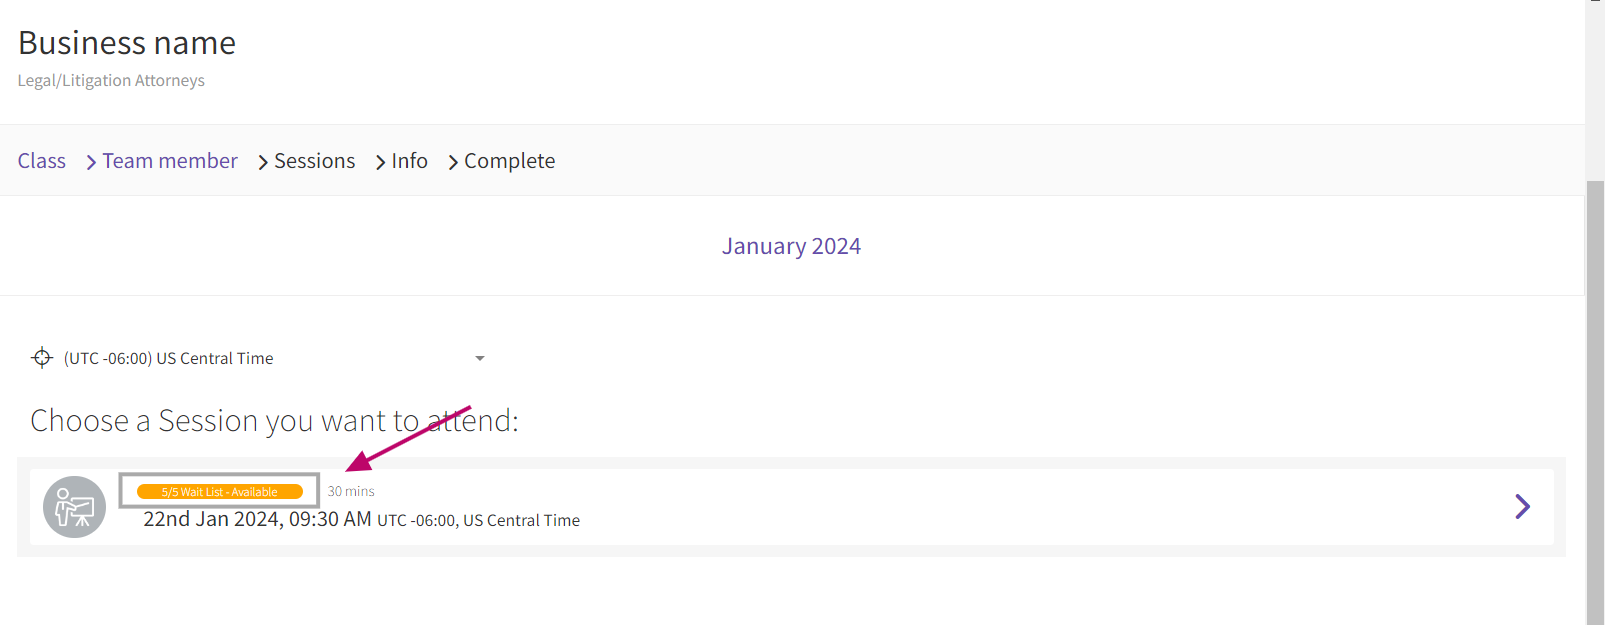This screenshot has height=625, width=1605.
Task: Click the chevron before Team member
Action: [91, 162]
